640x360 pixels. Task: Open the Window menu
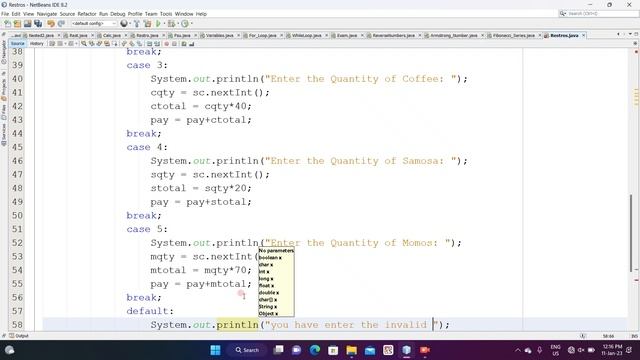[x=184, y=14]
